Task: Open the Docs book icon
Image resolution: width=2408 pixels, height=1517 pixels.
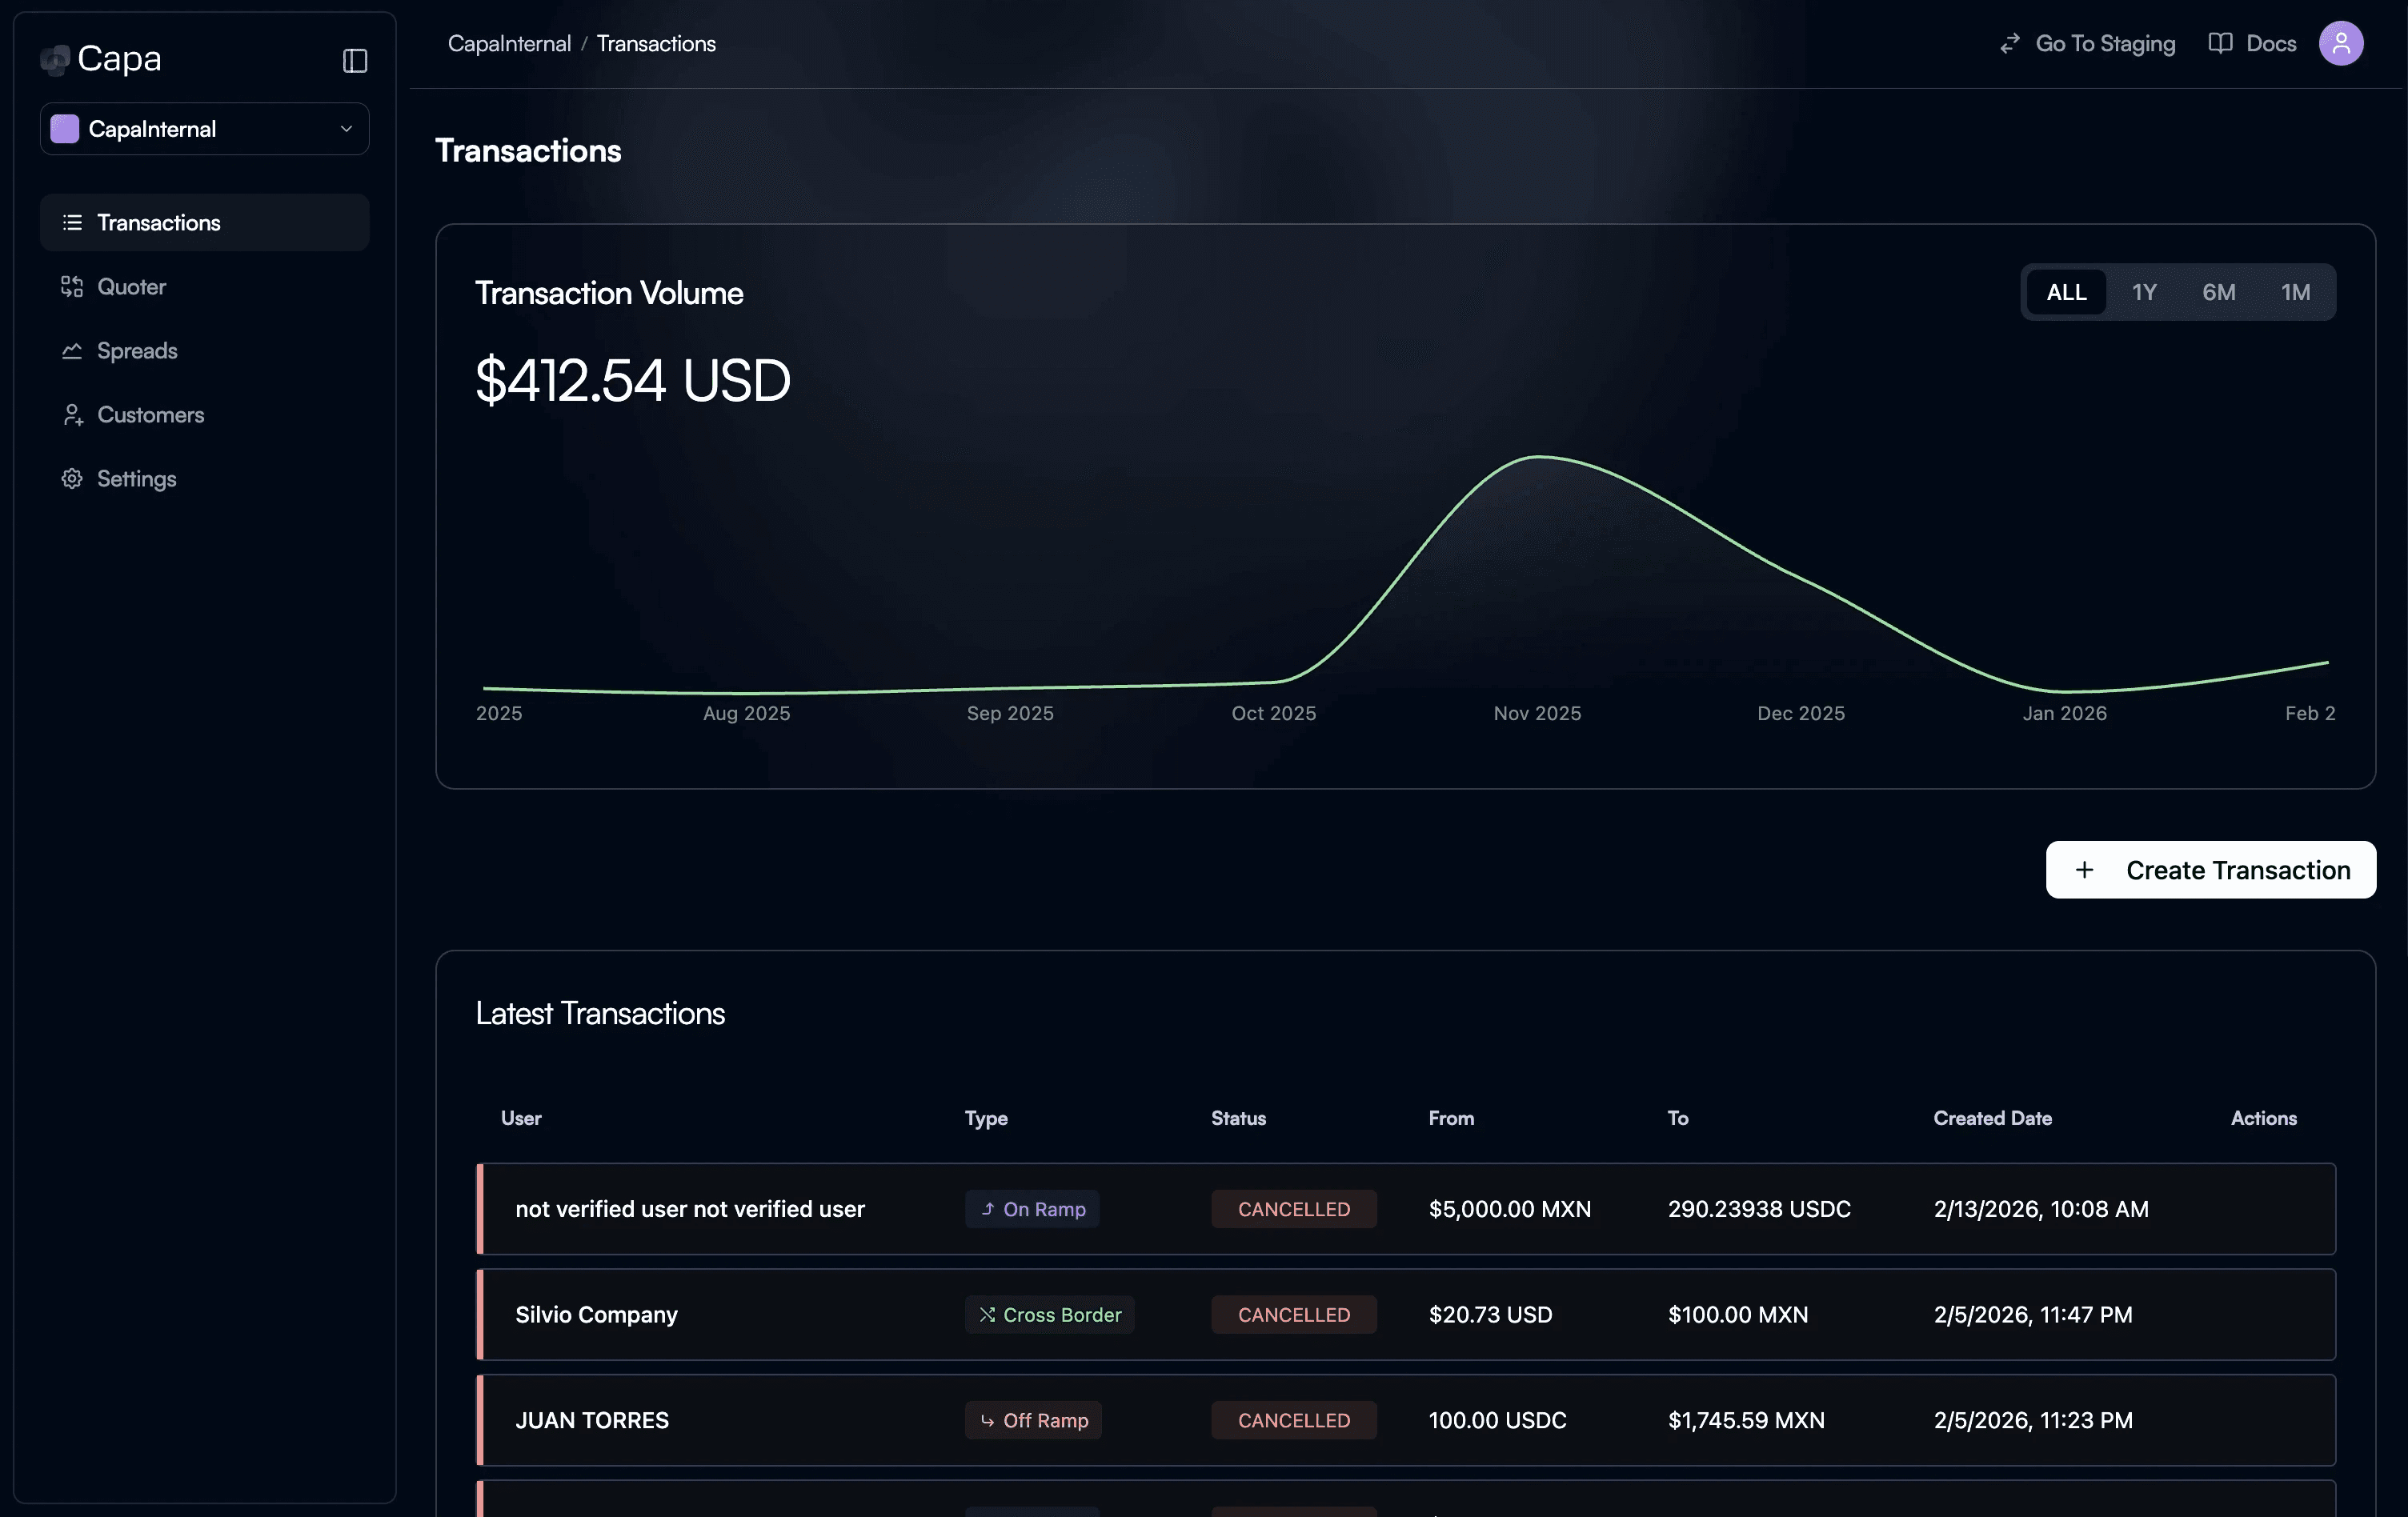Action: (x=2220, y=43)
